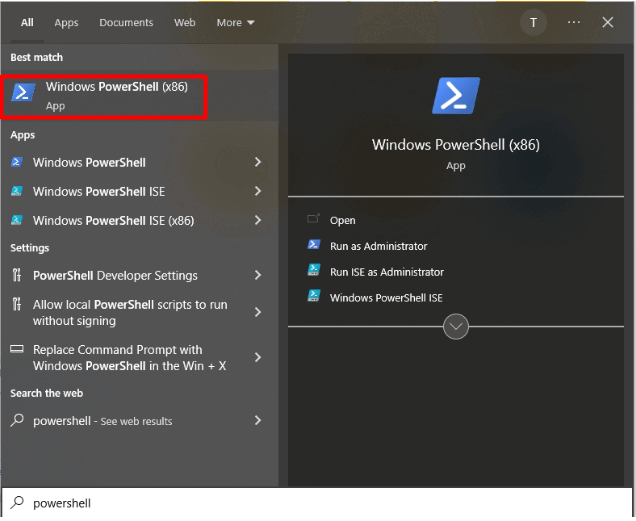Select the All filter tab
Viewport: 636px width, 521px height.
[27, 23]
